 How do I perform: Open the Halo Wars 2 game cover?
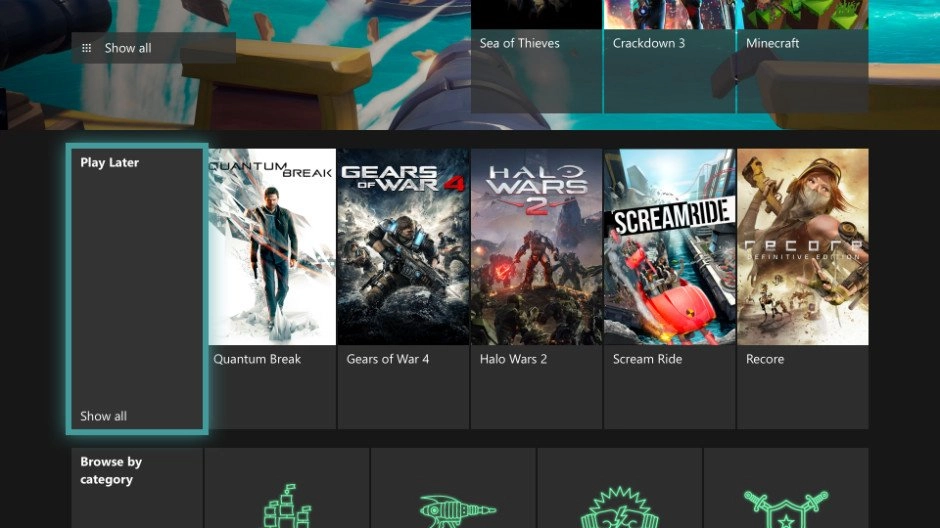(537, 247)
